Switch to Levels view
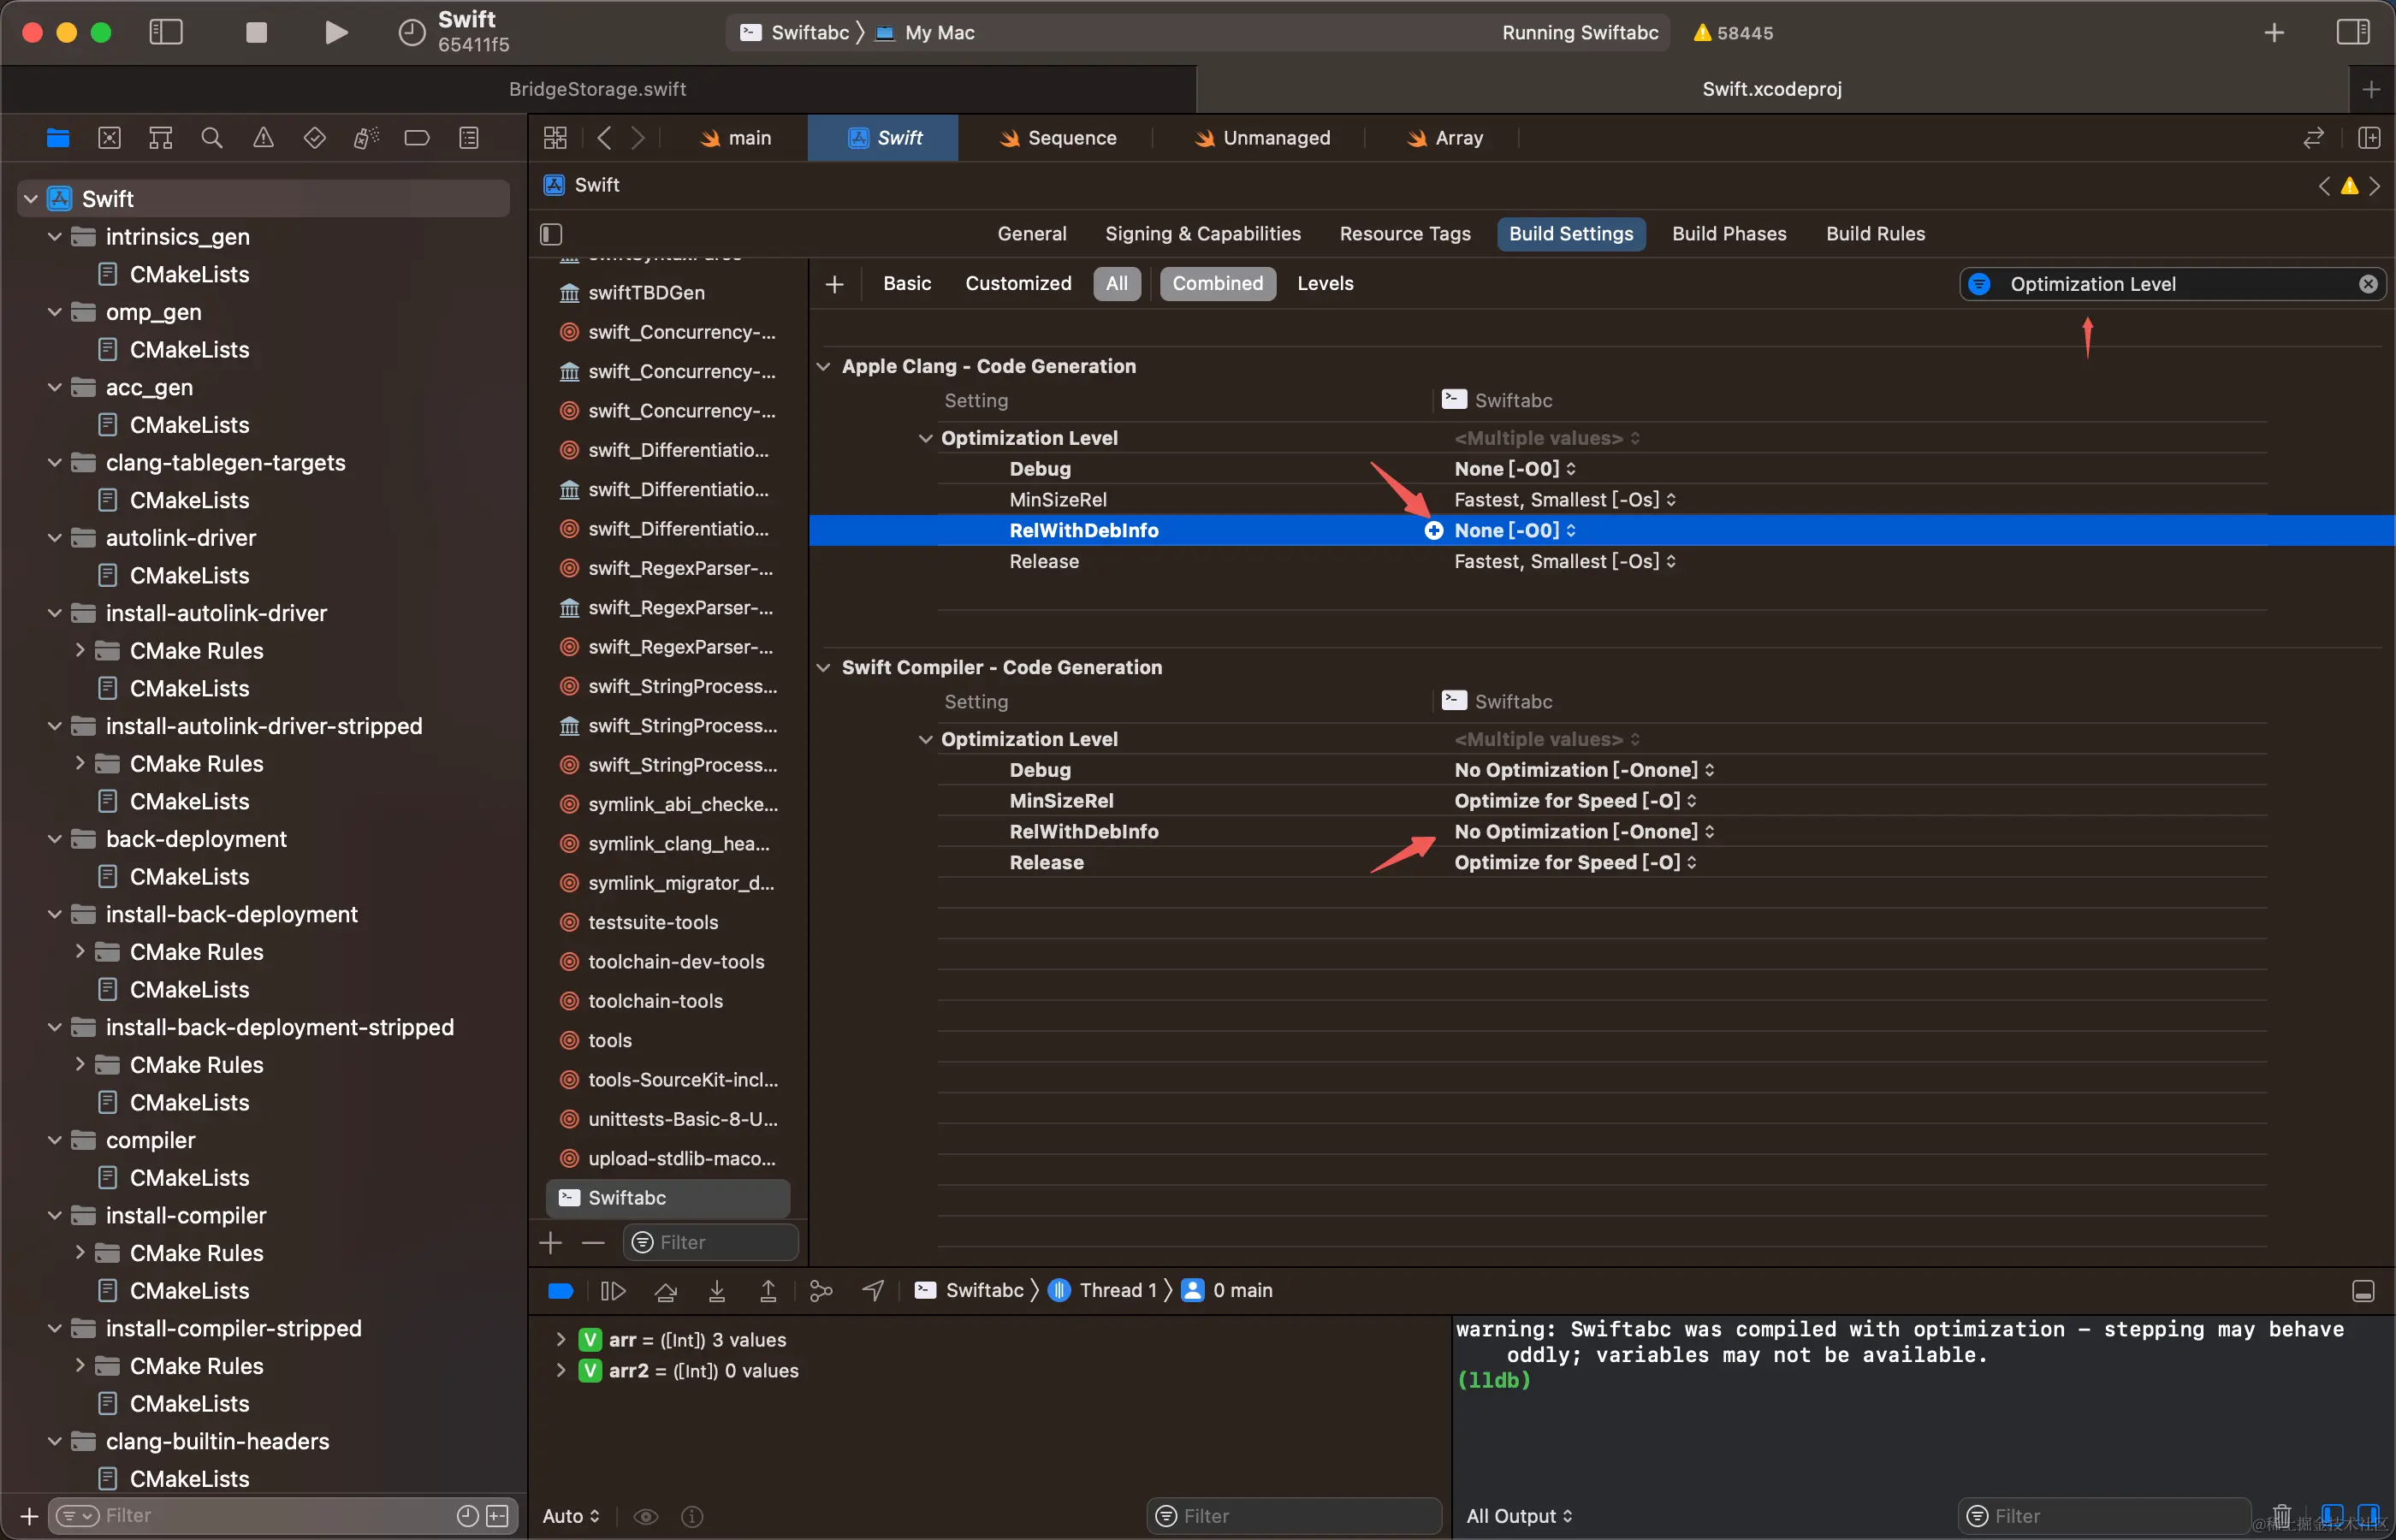2396x1540 pixels. pyautogui.click(x=1325, y=284)
